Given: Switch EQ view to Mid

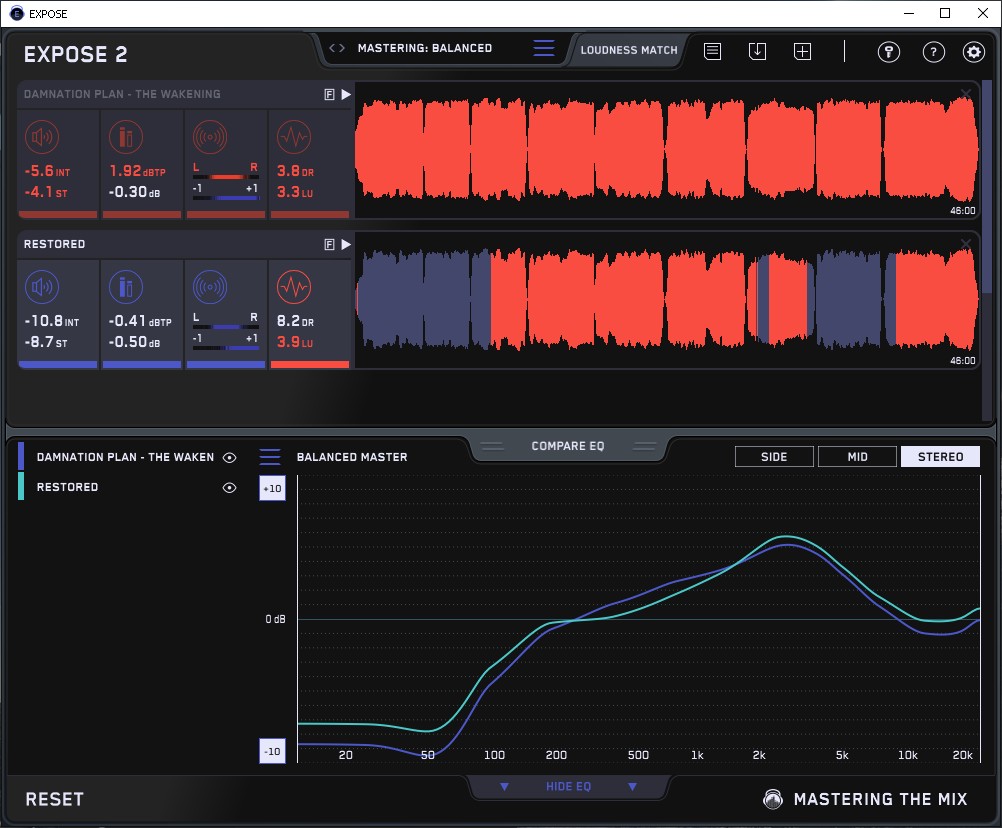Looking at the screenshot, I should 857,457.
